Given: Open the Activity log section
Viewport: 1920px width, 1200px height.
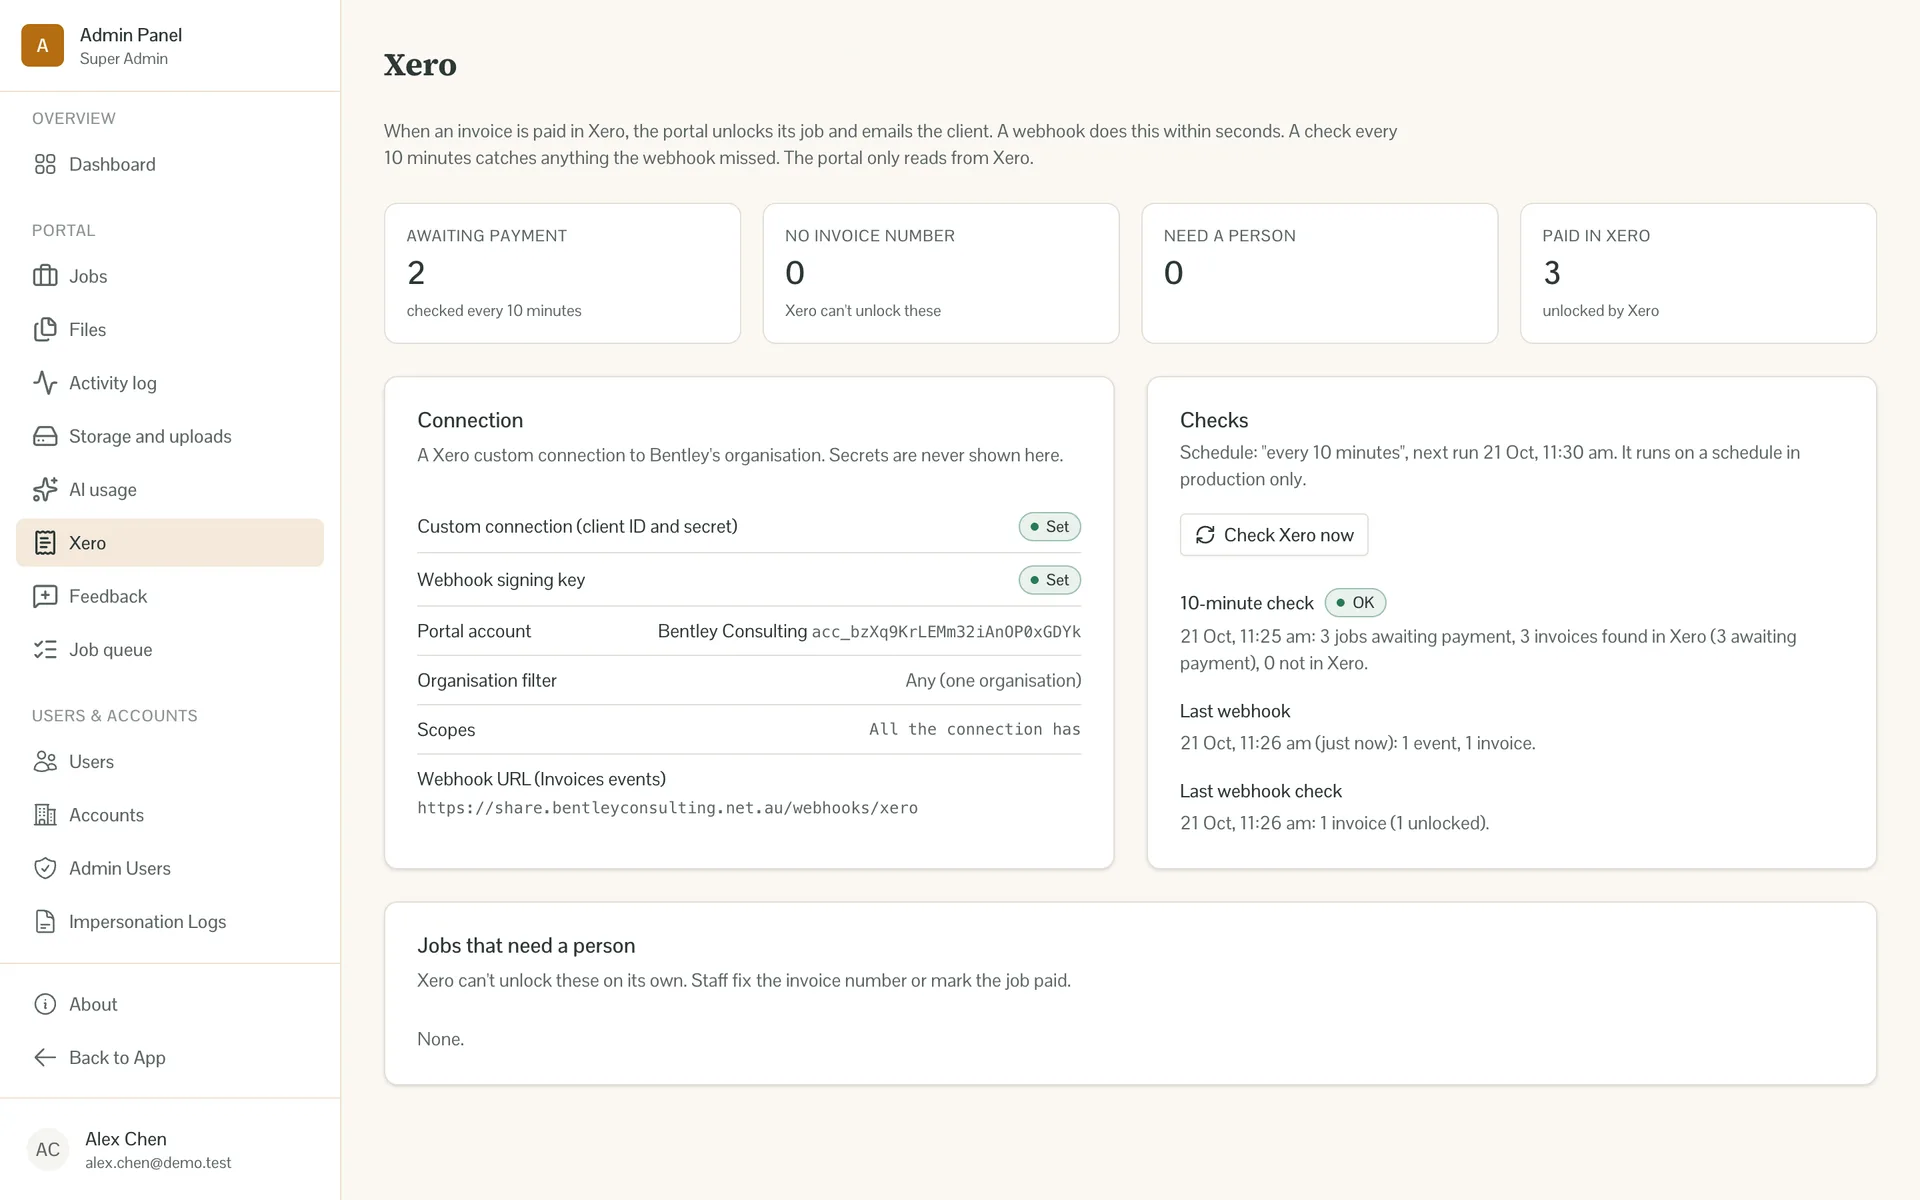Looking at the screenshot, I should (x=170, y=383).
